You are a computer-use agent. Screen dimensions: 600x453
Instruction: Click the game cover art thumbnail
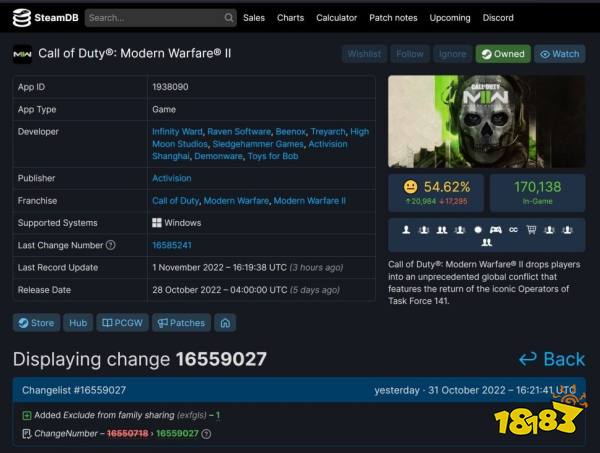486,121
